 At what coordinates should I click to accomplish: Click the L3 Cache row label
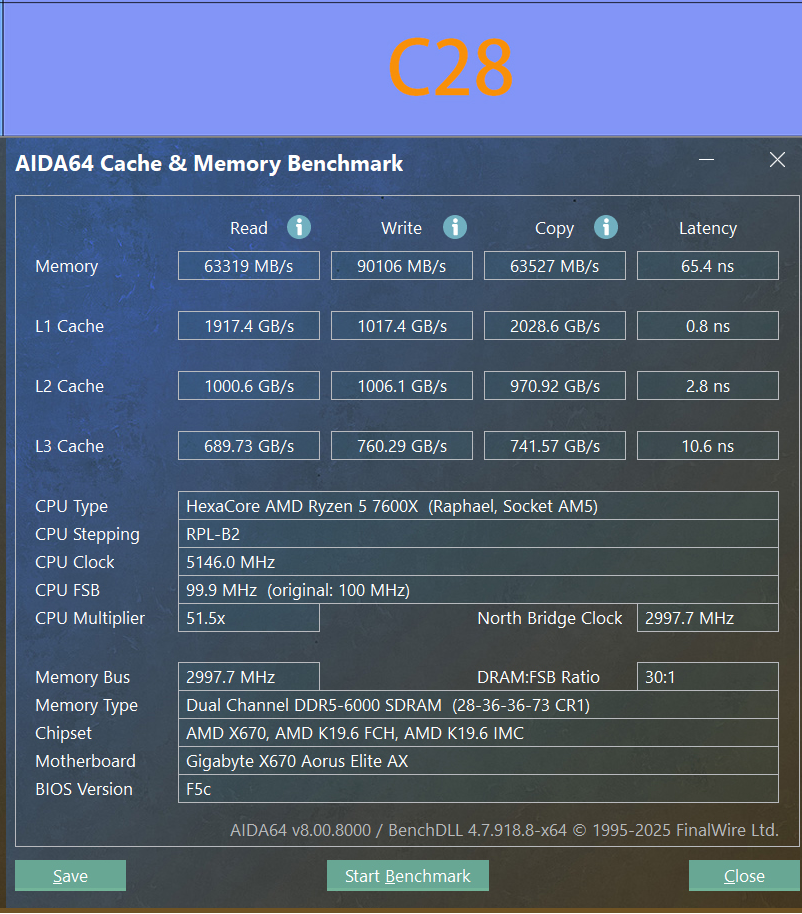(x=69, y=446)
